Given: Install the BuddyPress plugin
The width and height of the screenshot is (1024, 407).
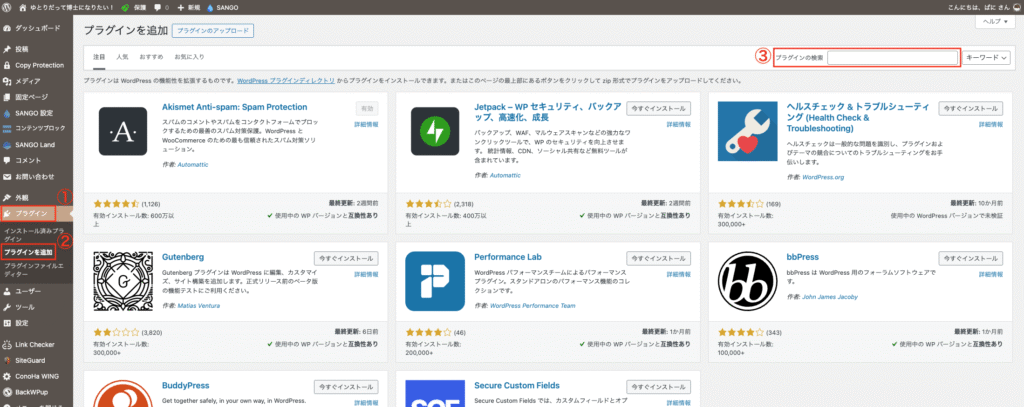Looking at the screenshot, I should (346, 387).
